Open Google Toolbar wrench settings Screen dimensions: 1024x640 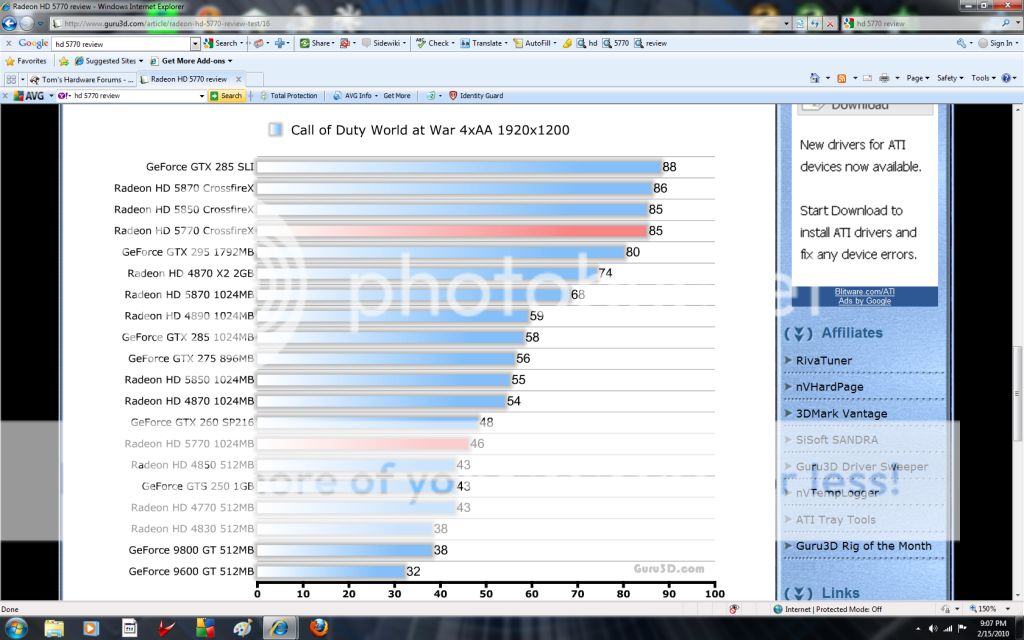coord(963,43)
